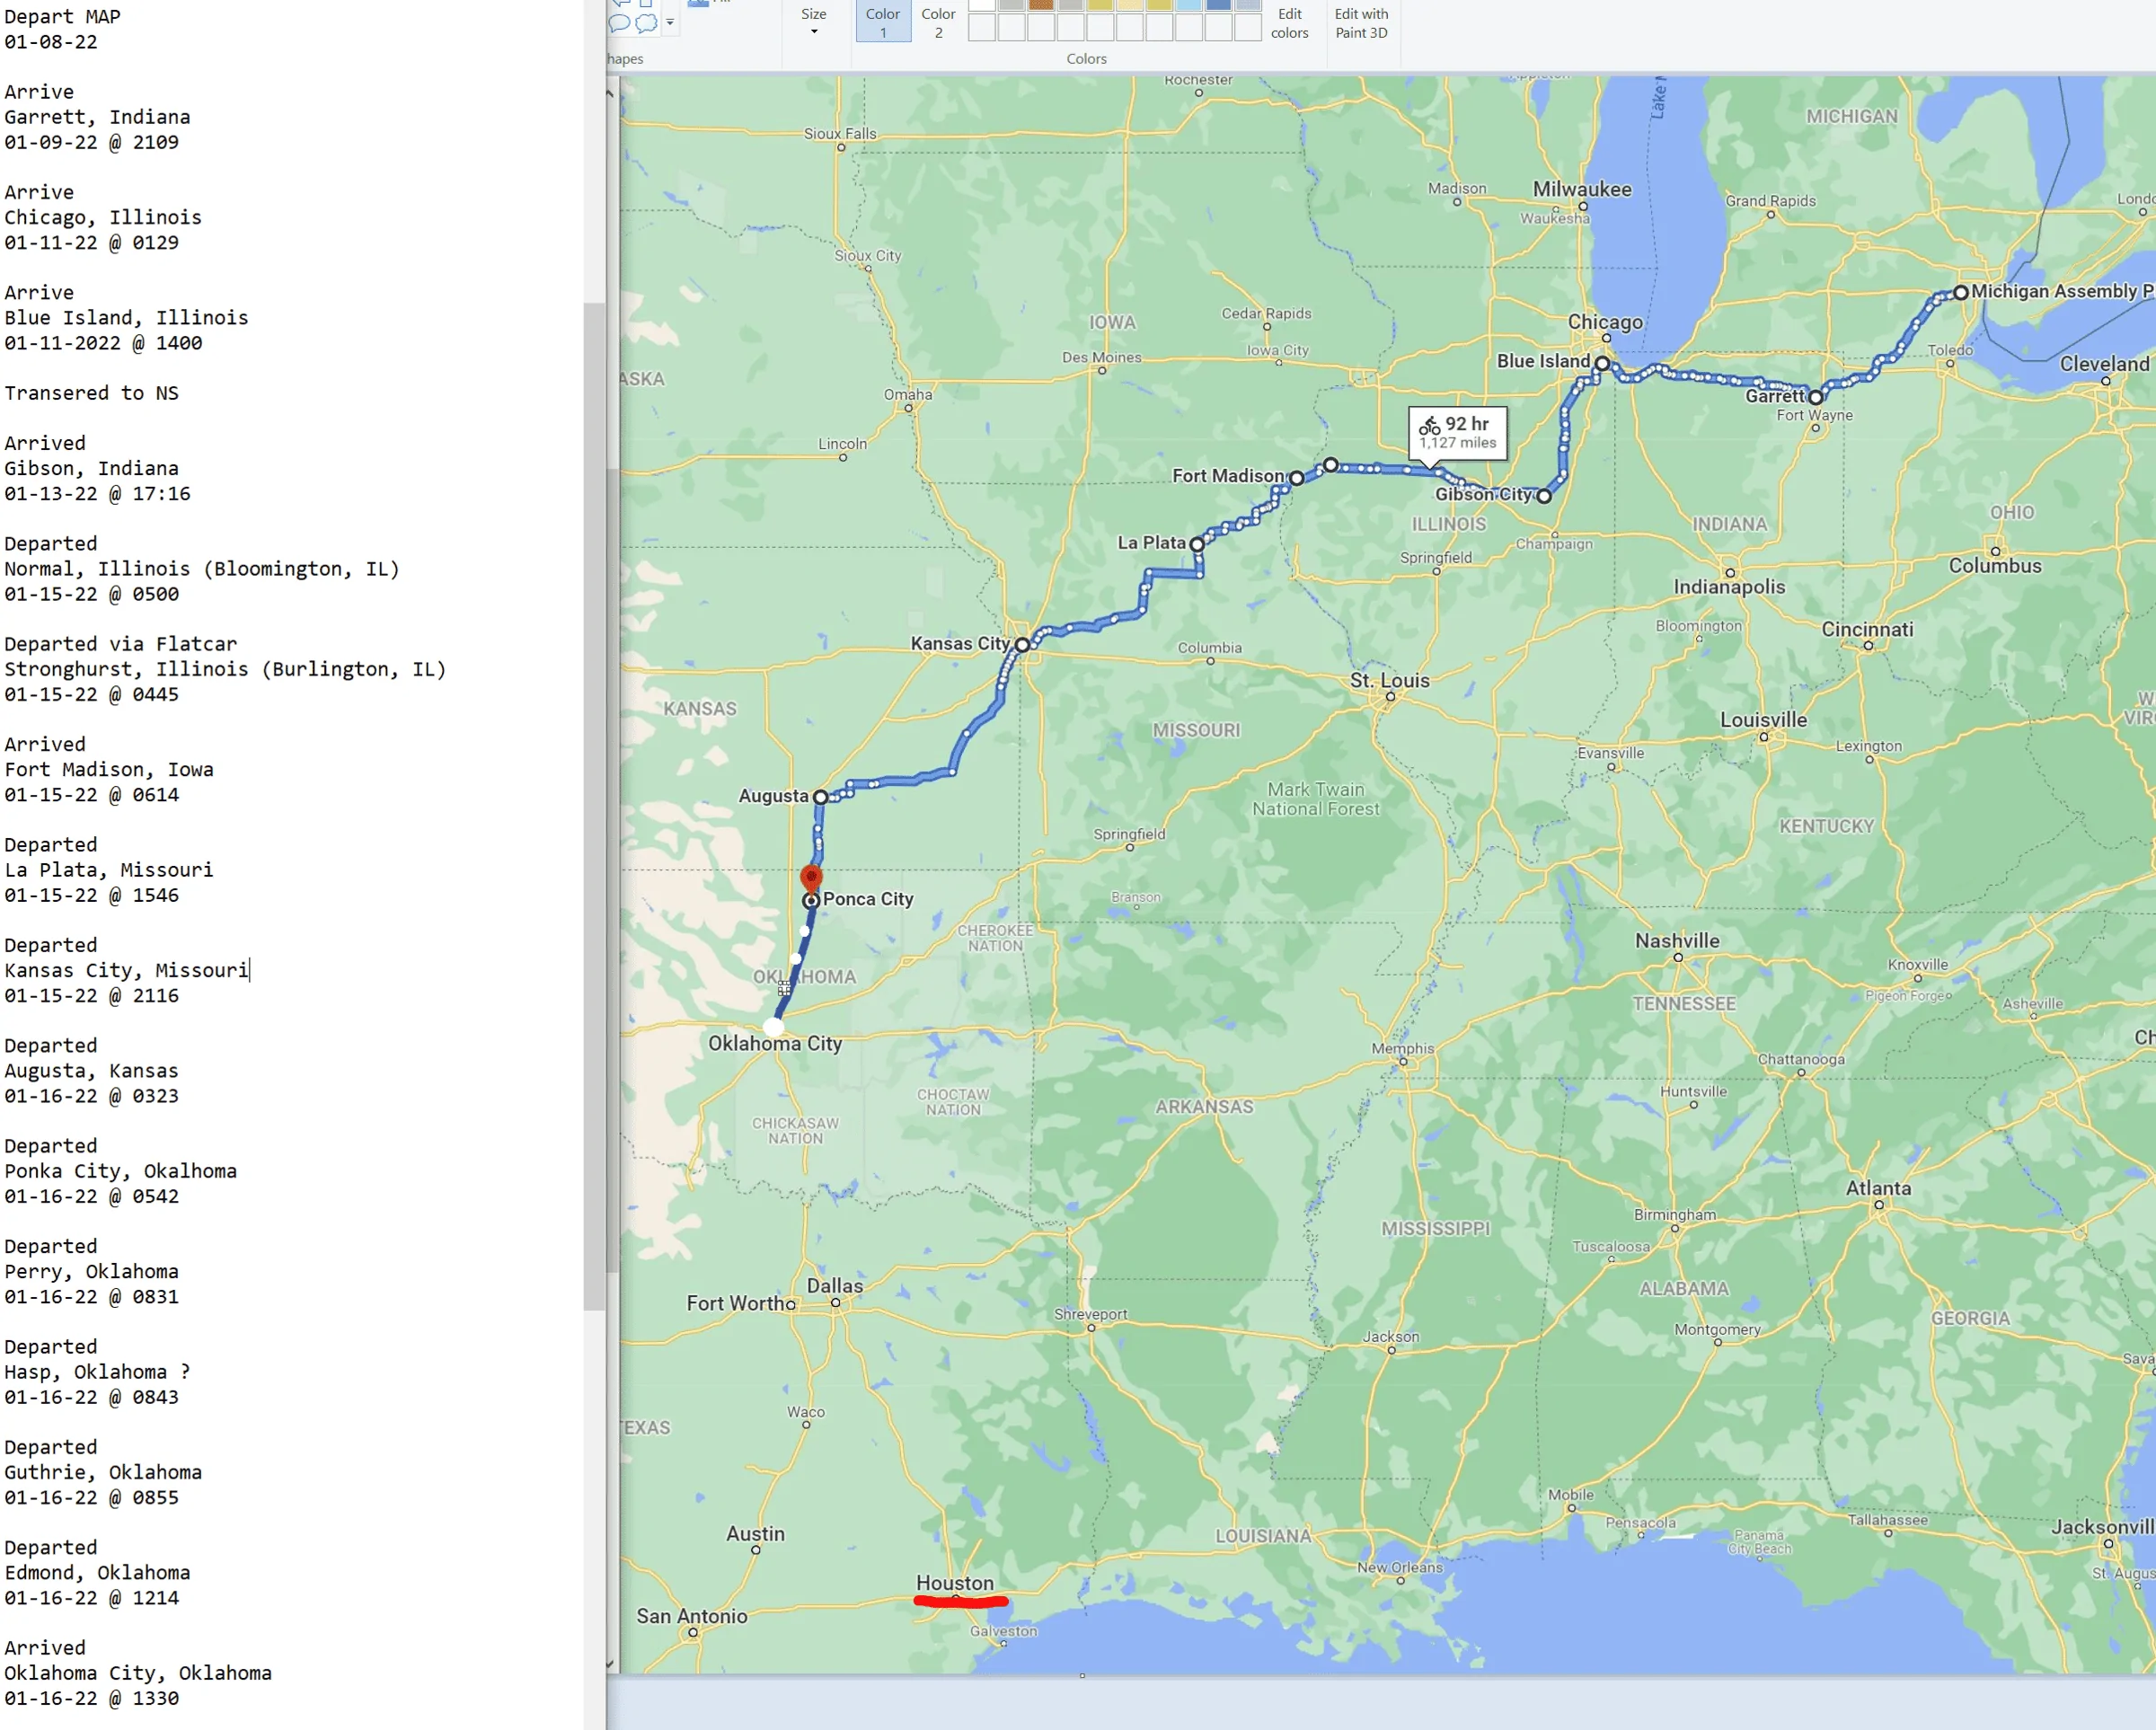Click the Indianapolis label on the map
Image resolution: width=2156 pixels, height=1730 pixels.
coord(1729,587)
